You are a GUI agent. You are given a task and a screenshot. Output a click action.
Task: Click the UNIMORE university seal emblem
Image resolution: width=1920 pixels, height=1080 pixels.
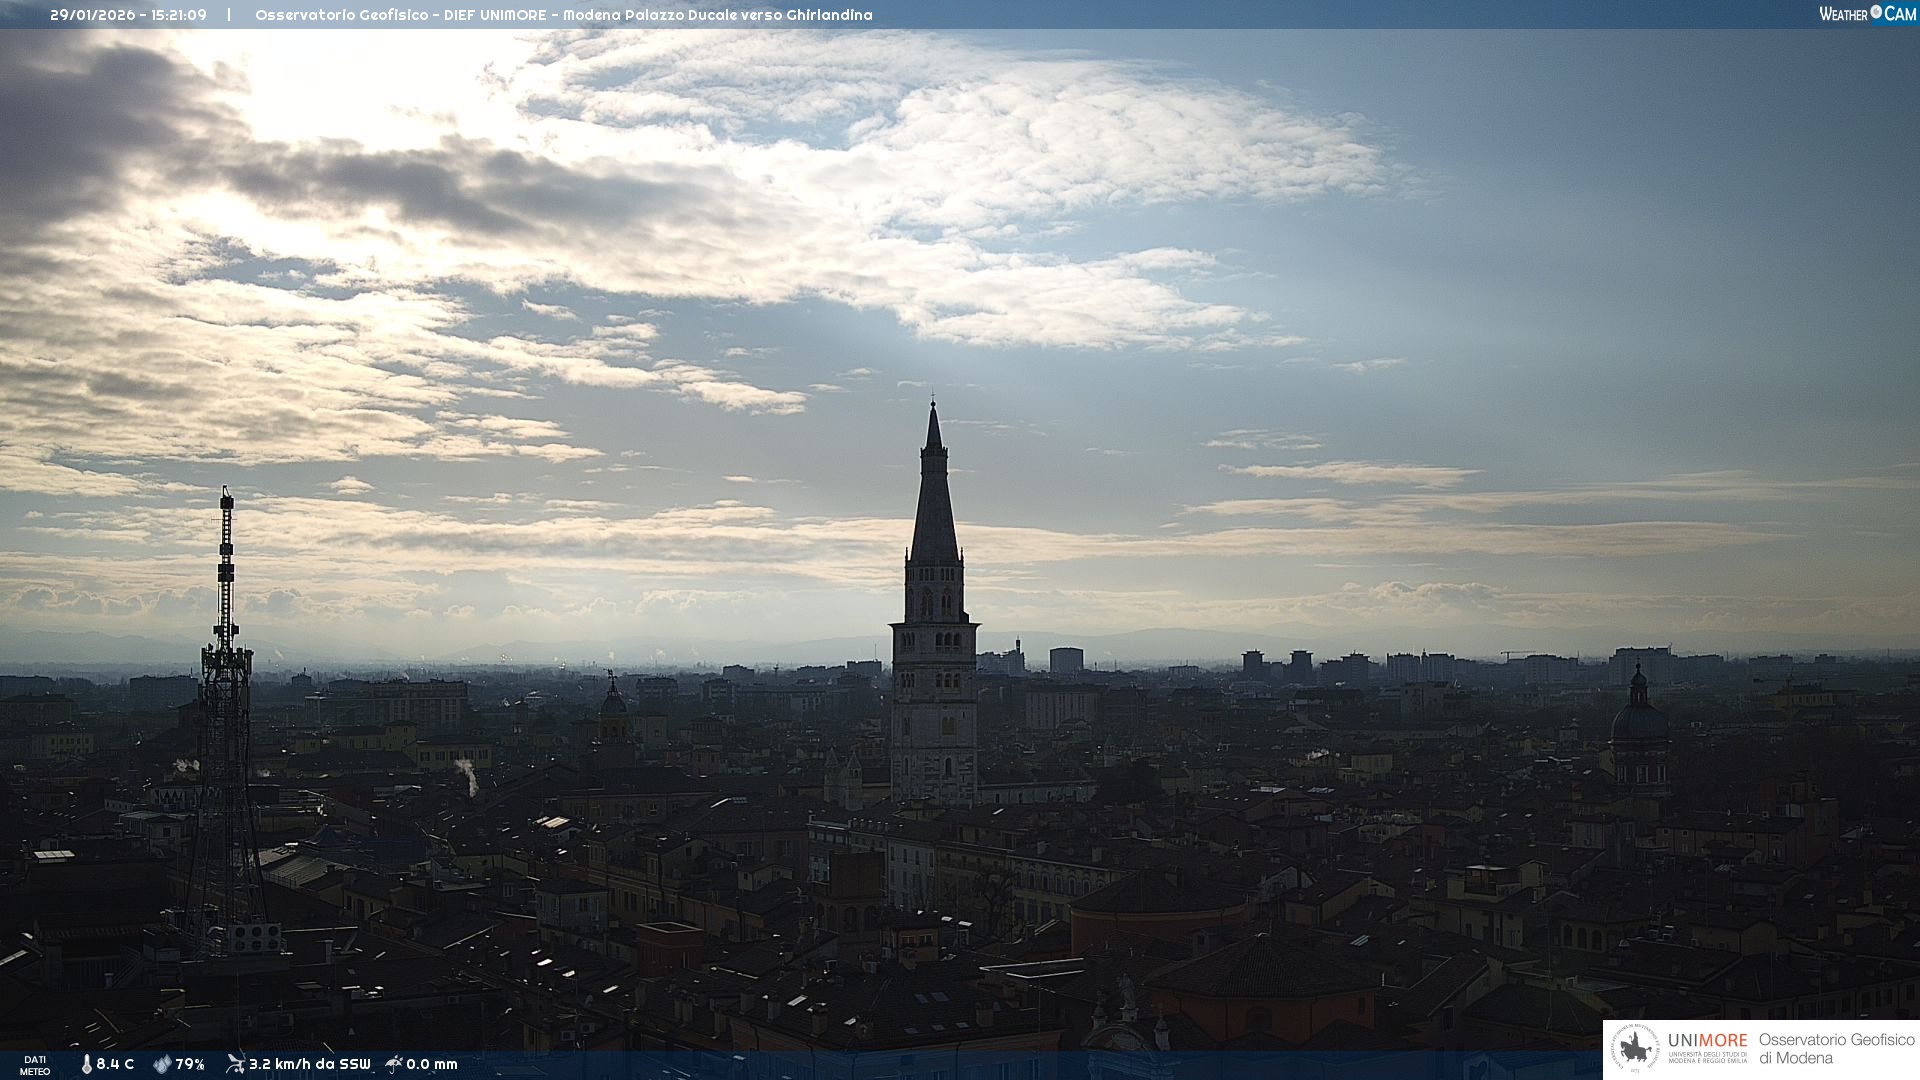click(1636, 1049)
